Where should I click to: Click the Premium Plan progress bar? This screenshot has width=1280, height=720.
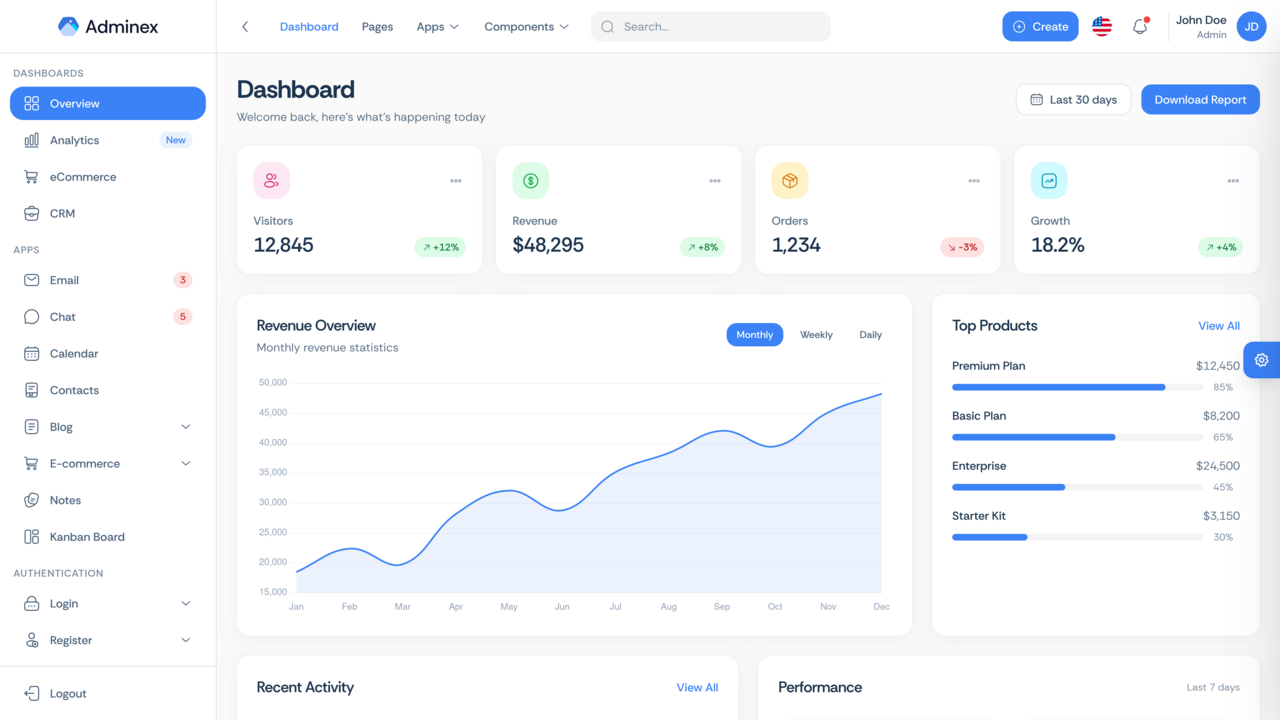pos(1078,387)
